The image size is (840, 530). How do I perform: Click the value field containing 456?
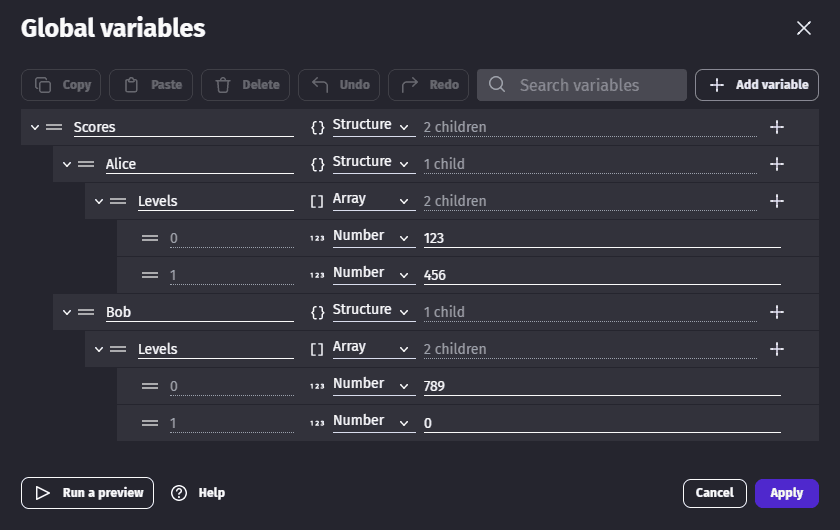pos(600,275)
